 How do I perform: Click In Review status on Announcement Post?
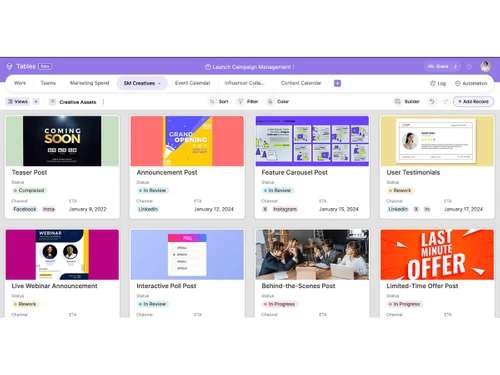(152, 190)
